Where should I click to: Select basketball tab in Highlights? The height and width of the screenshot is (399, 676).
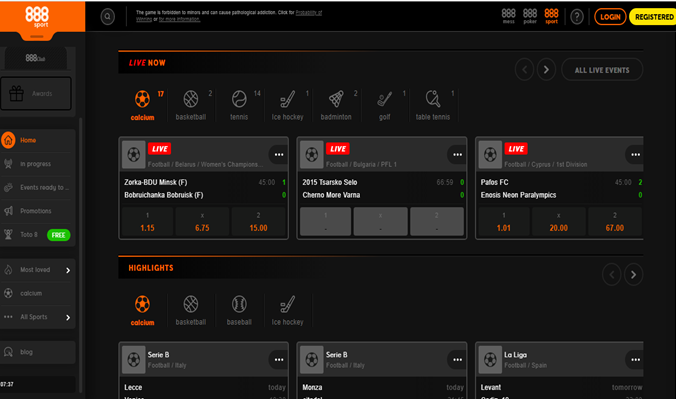(191, 311)
